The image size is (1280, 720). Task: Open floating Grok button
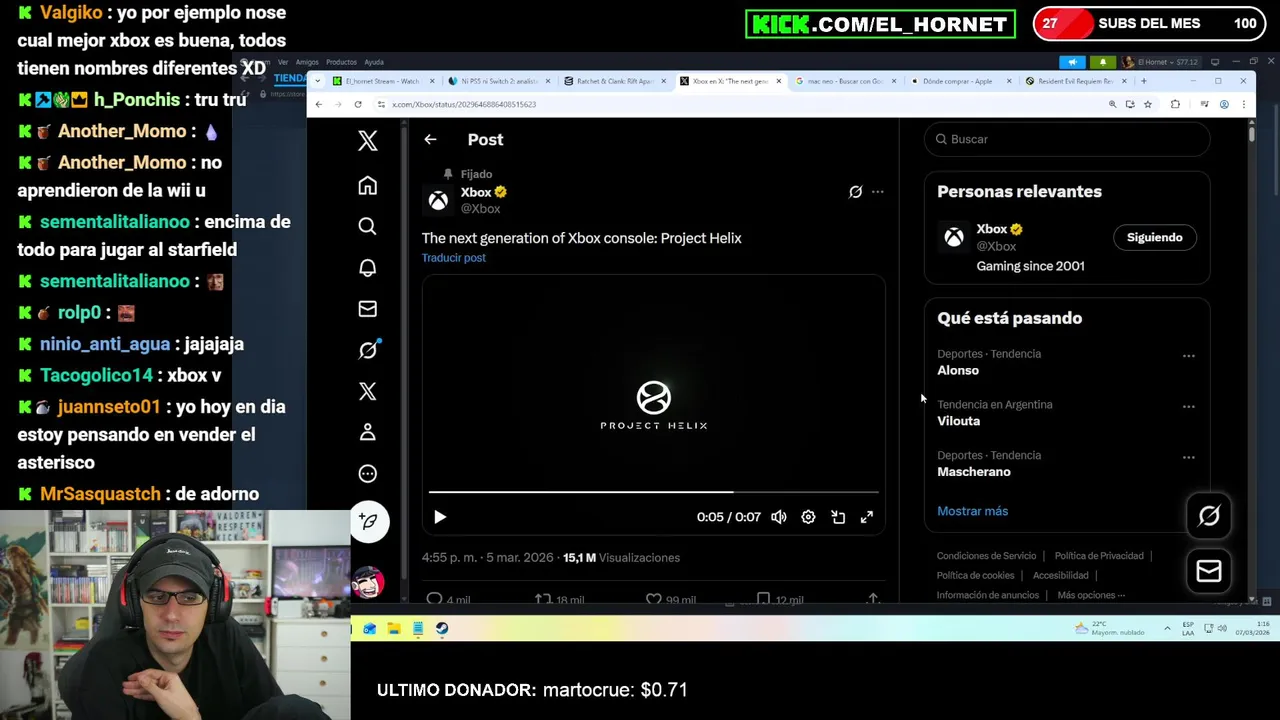point(1209,516)
